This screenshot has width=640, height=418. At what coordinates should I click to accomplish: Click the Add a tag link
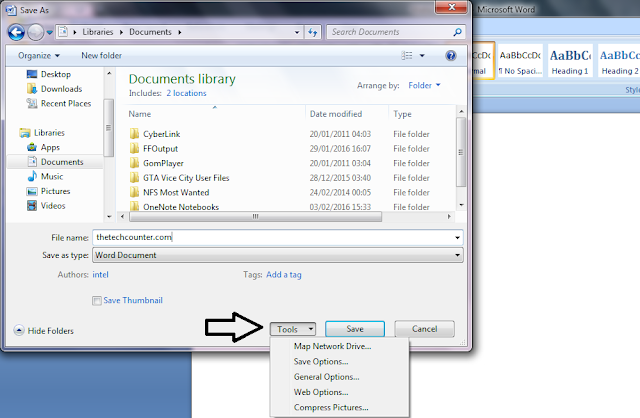point(284,275)
